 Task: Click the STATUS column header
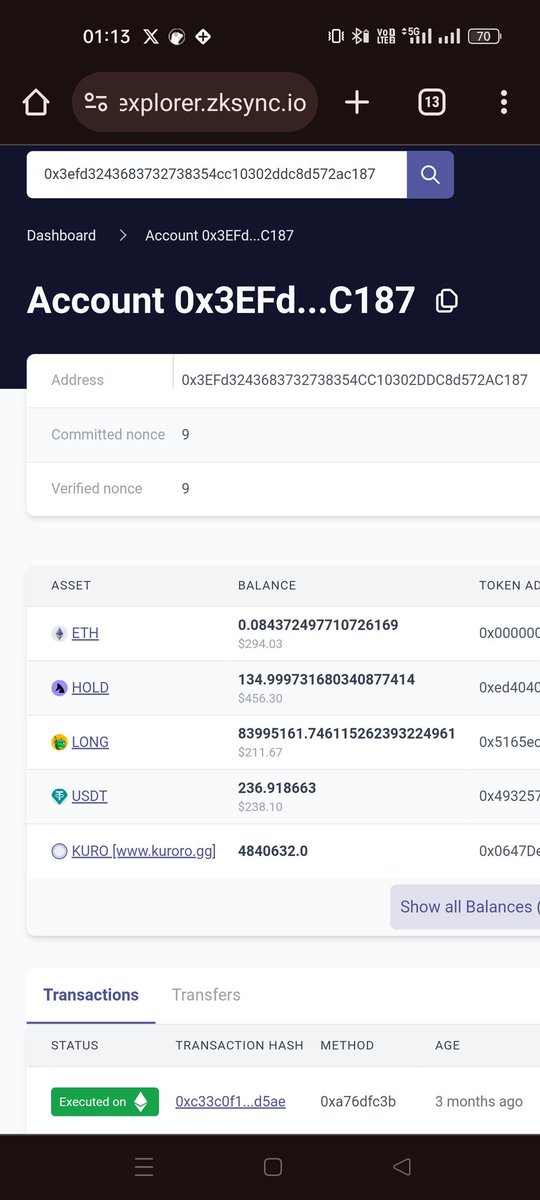click(x=75, y=1046)
